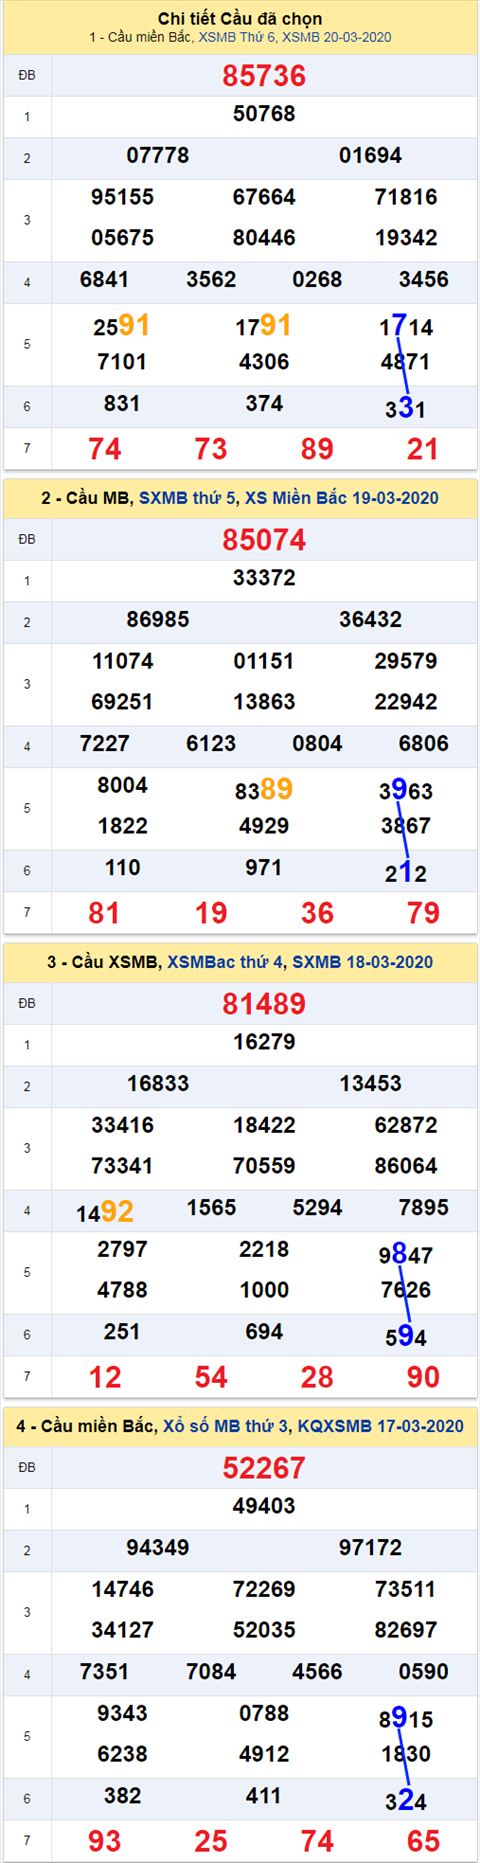Select fifth prize number 8389
Image resolution: width=480 pixels, height=1863 pixels.
click(264, 790)
